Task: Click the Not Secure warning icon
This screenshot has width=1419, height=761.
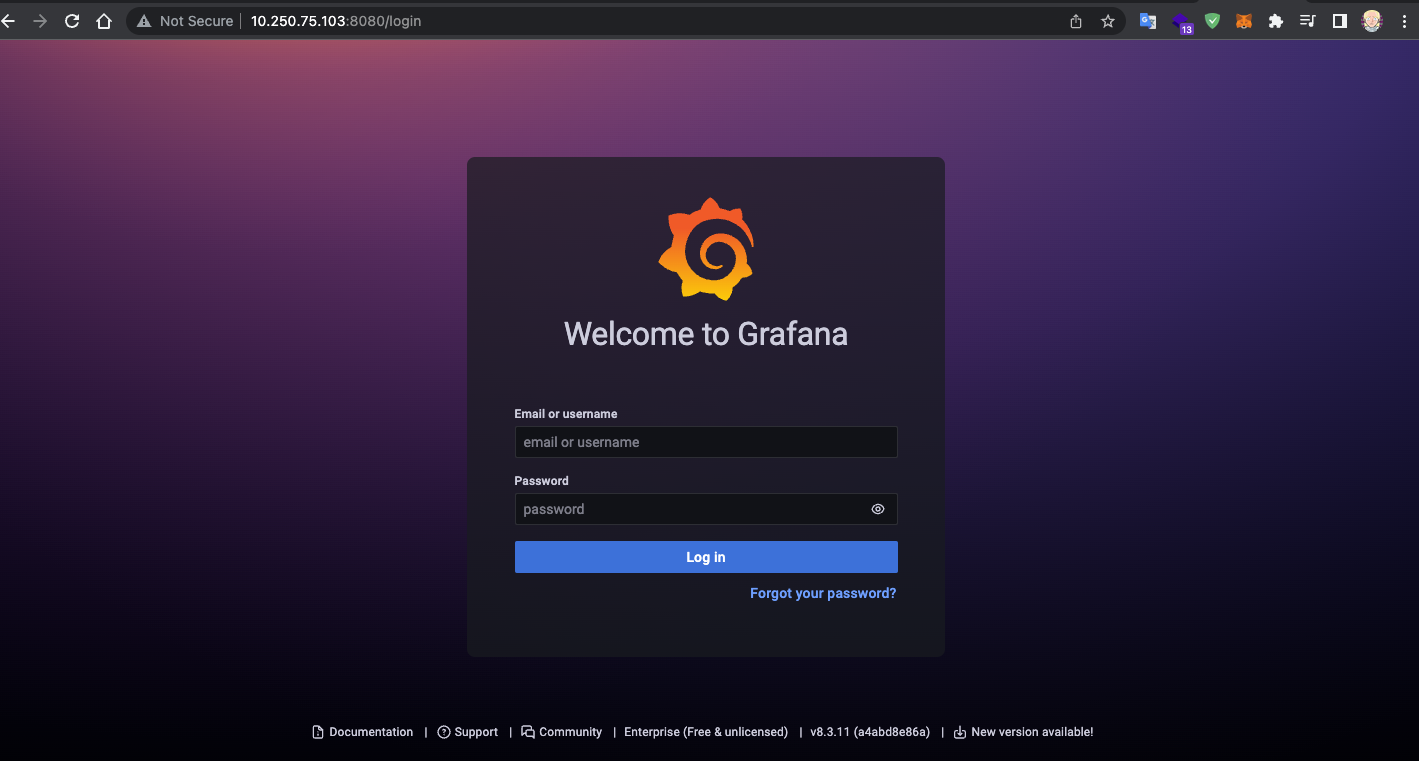Action: click(144, 21)
